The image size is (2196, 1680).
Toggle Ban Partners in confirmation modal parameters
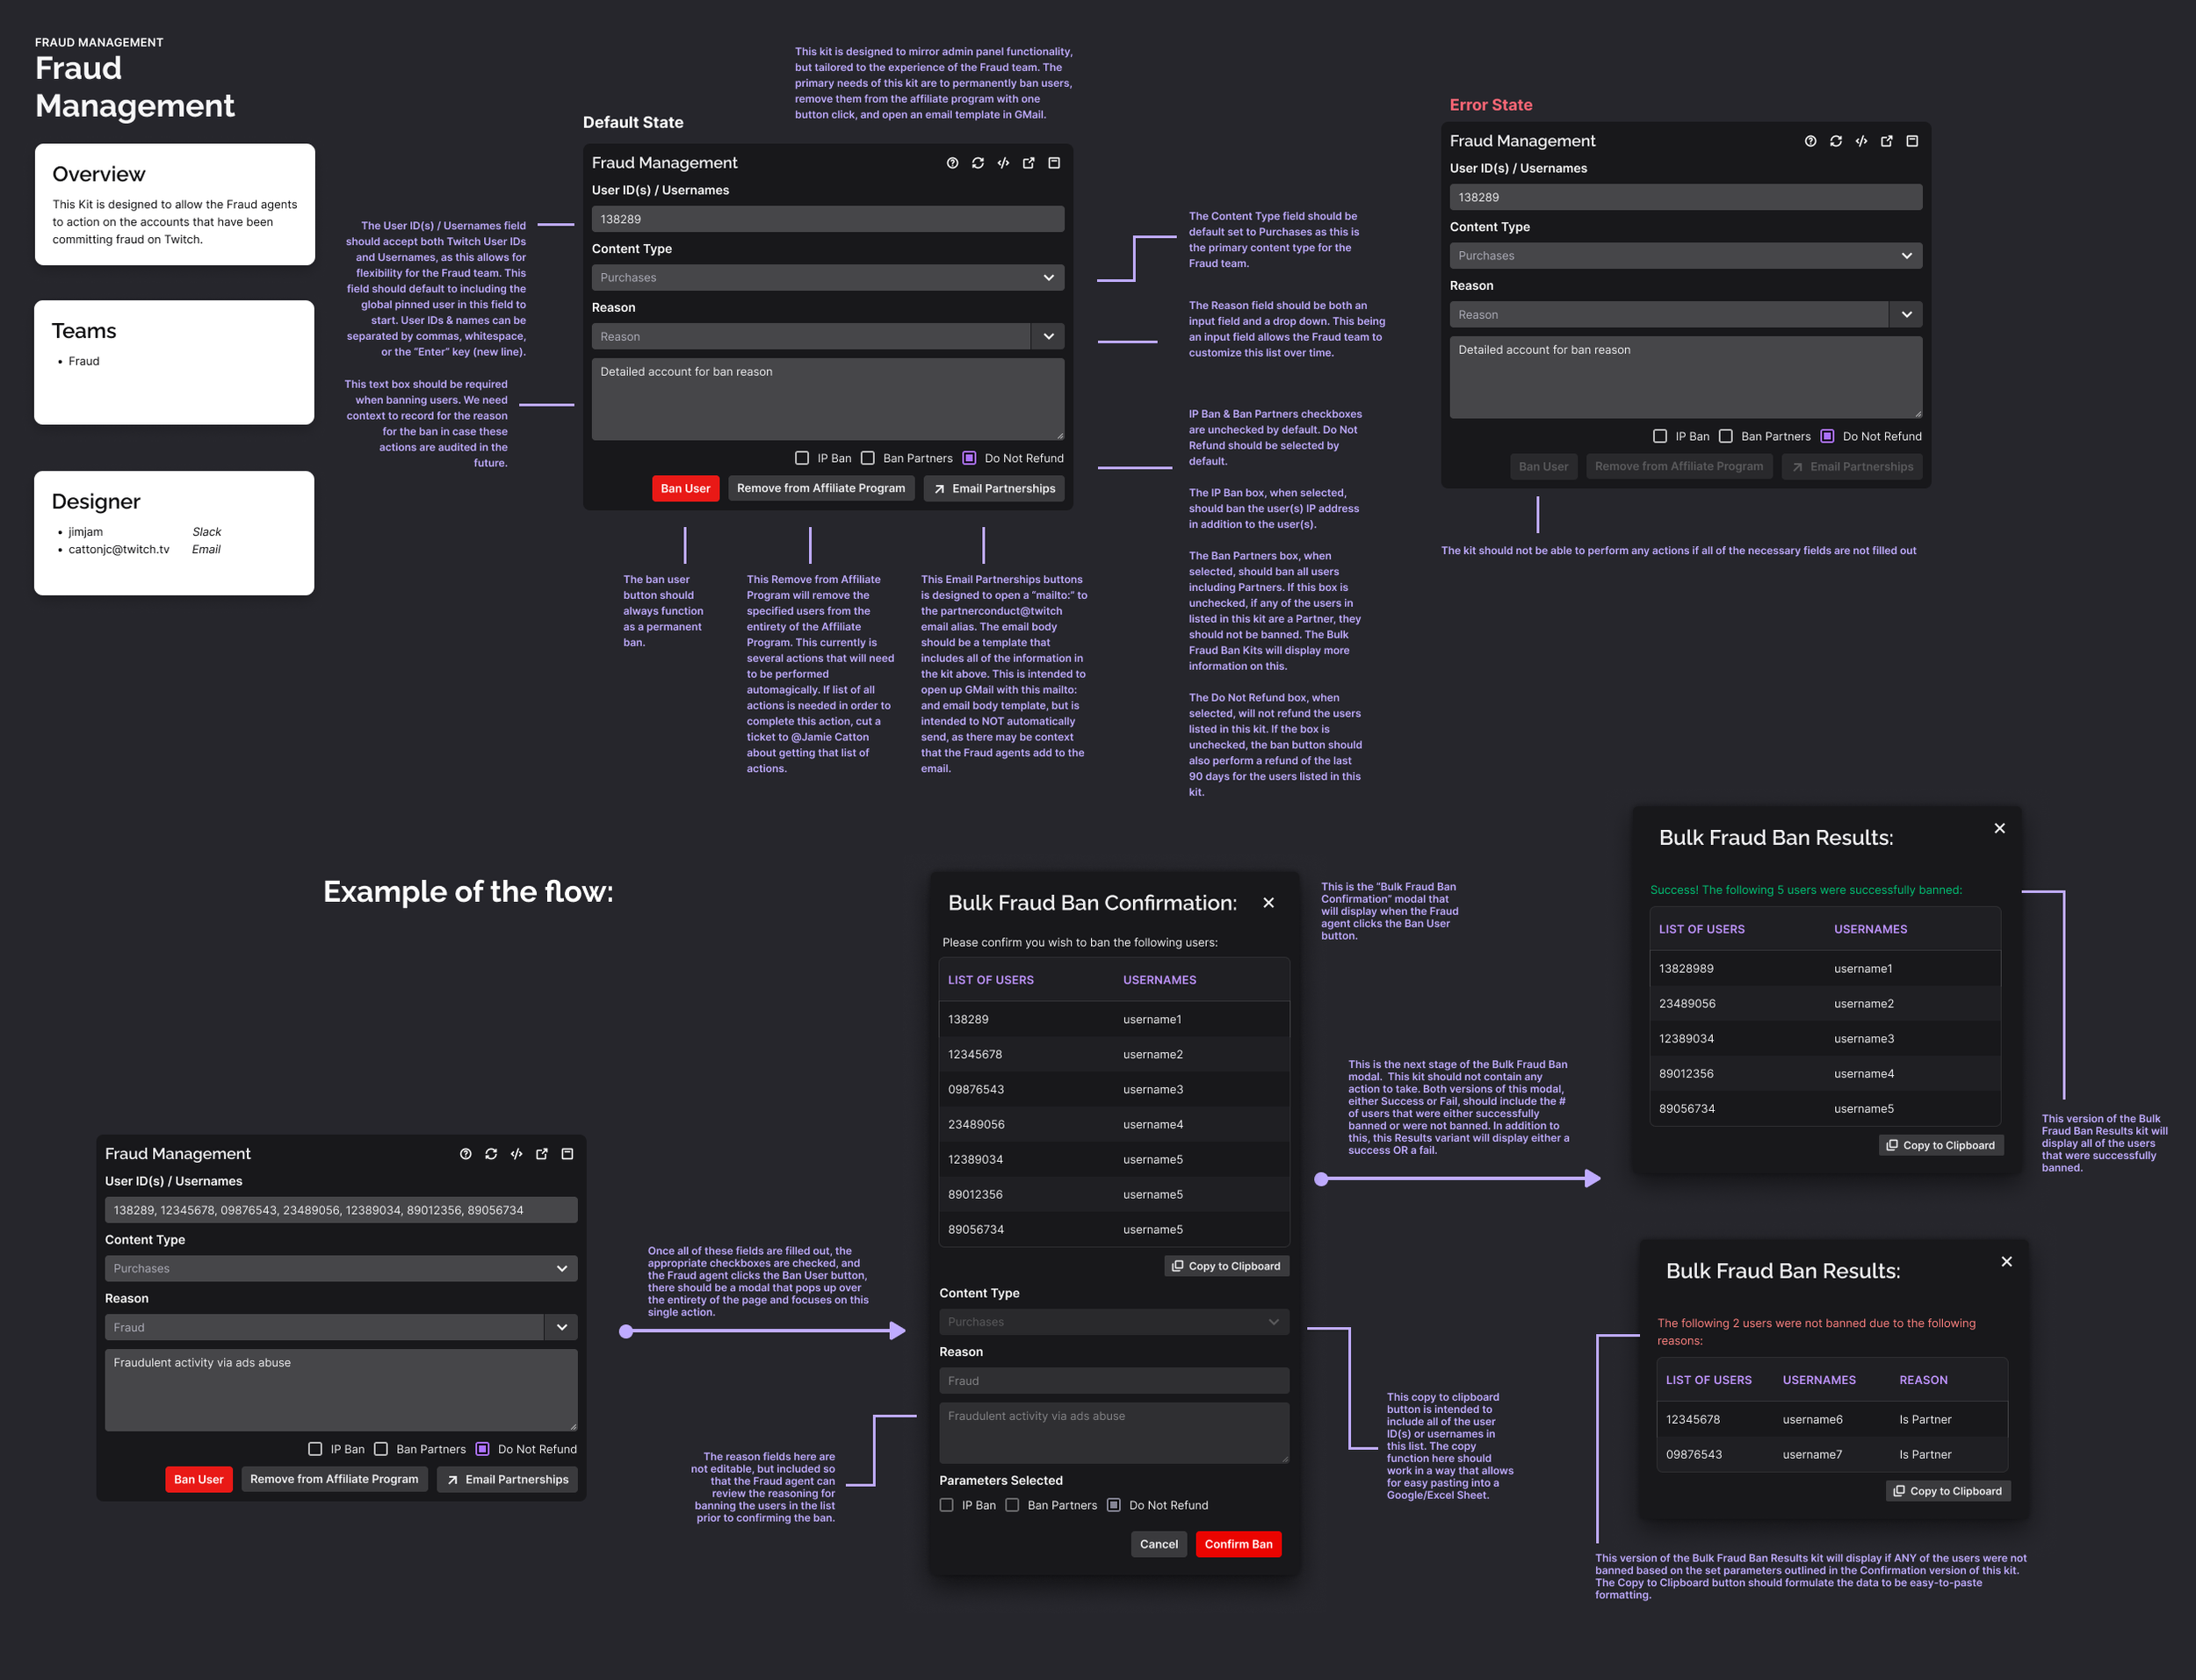tap(1012, 1505)
